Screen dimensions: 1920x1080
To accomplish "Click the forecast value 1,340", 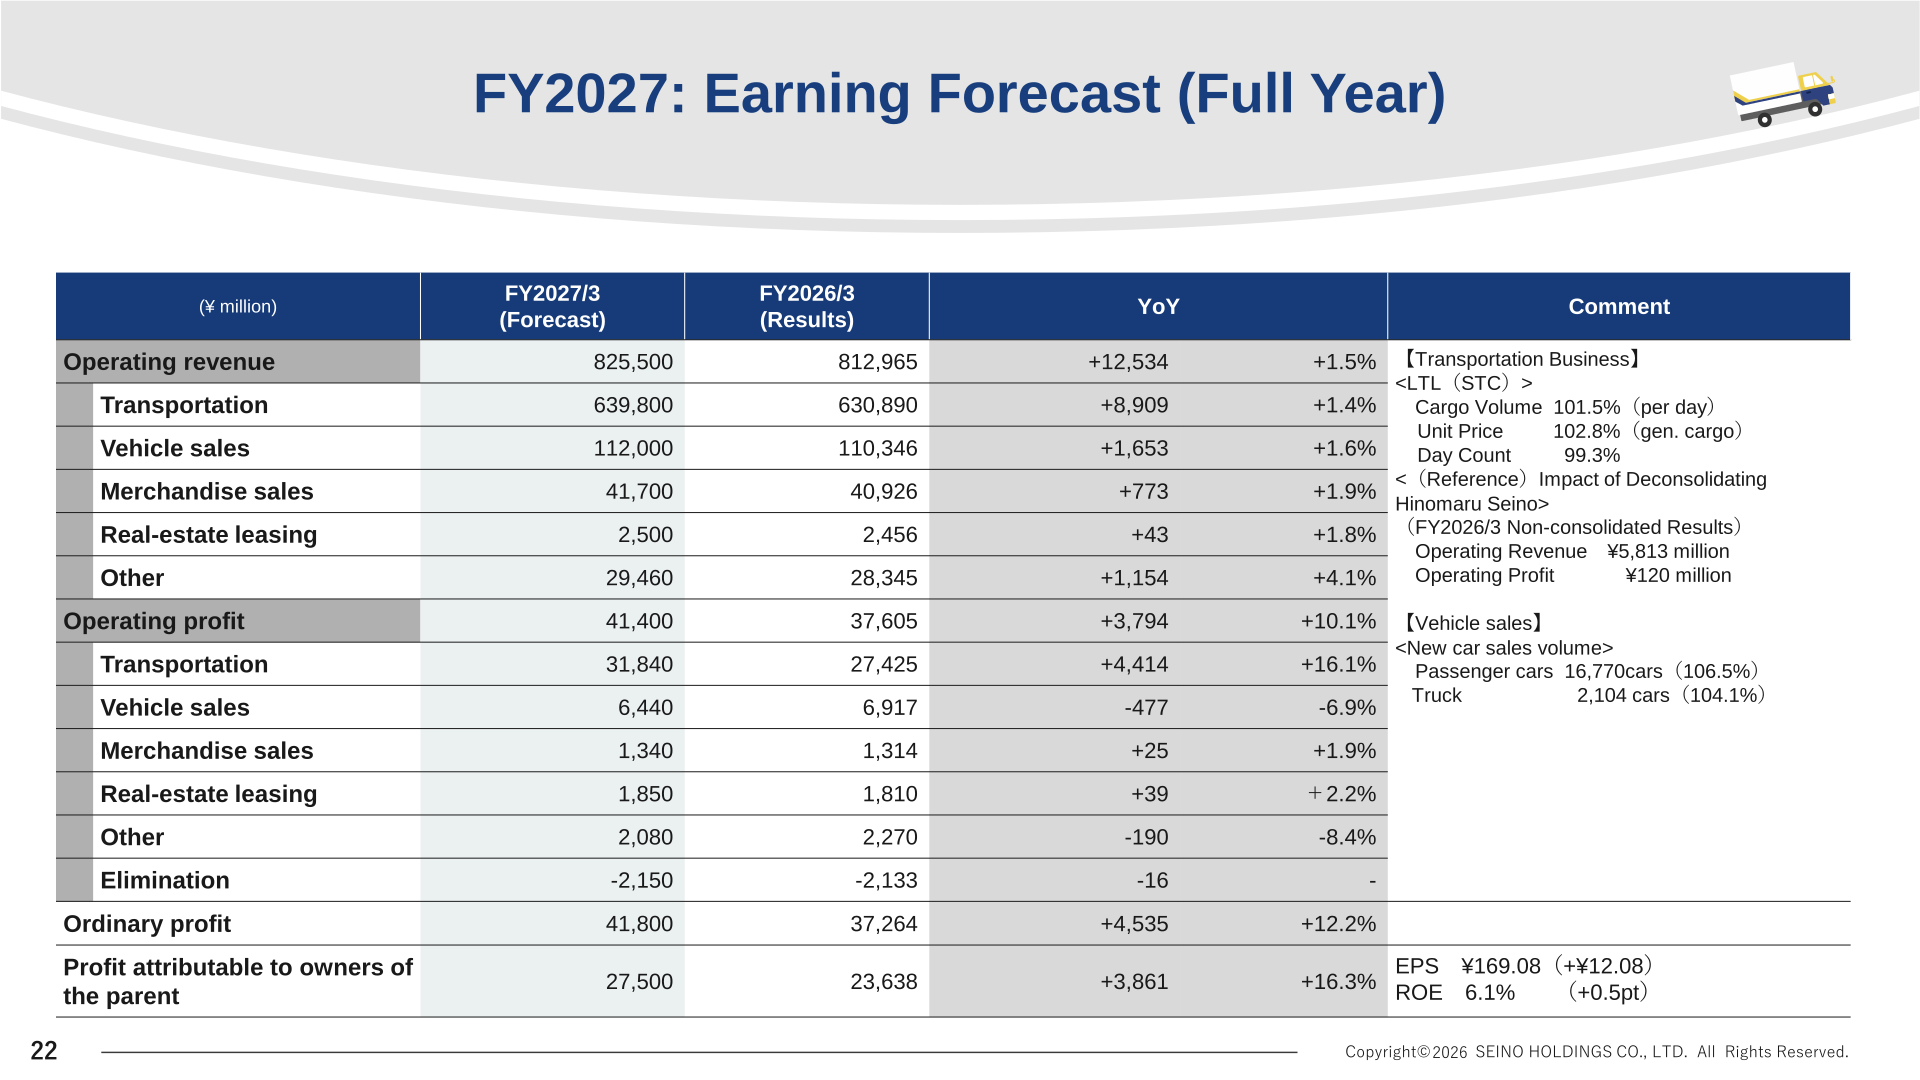I will click(645, 751).
